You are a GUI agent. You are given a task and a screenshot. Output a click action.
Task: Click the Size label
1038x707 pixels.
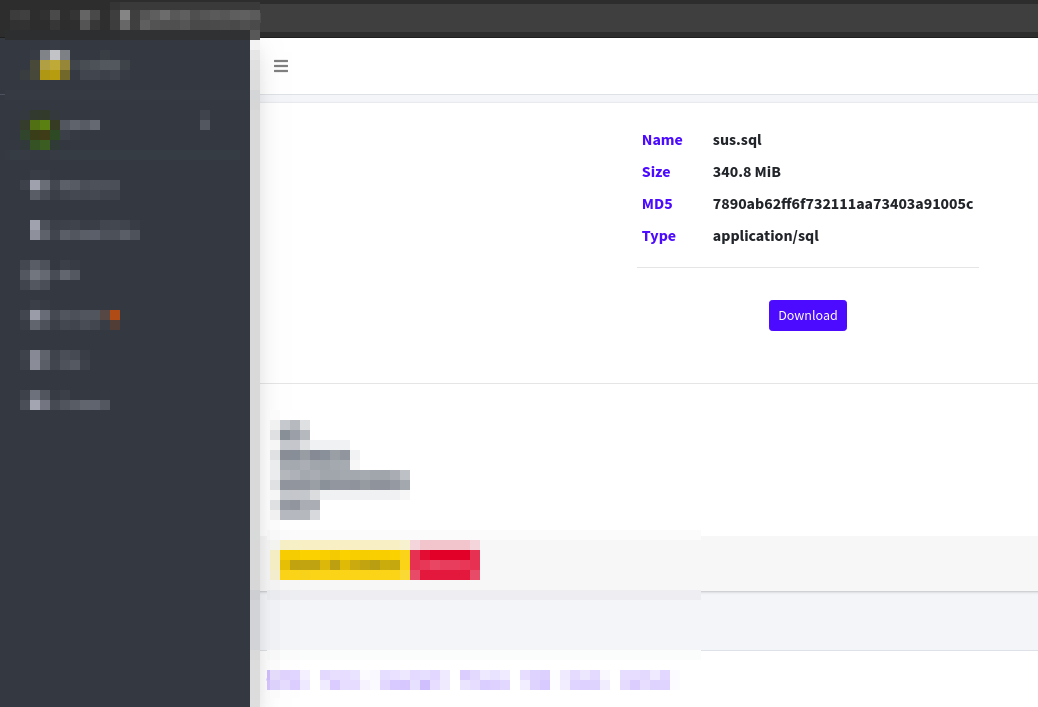point(656,172)
